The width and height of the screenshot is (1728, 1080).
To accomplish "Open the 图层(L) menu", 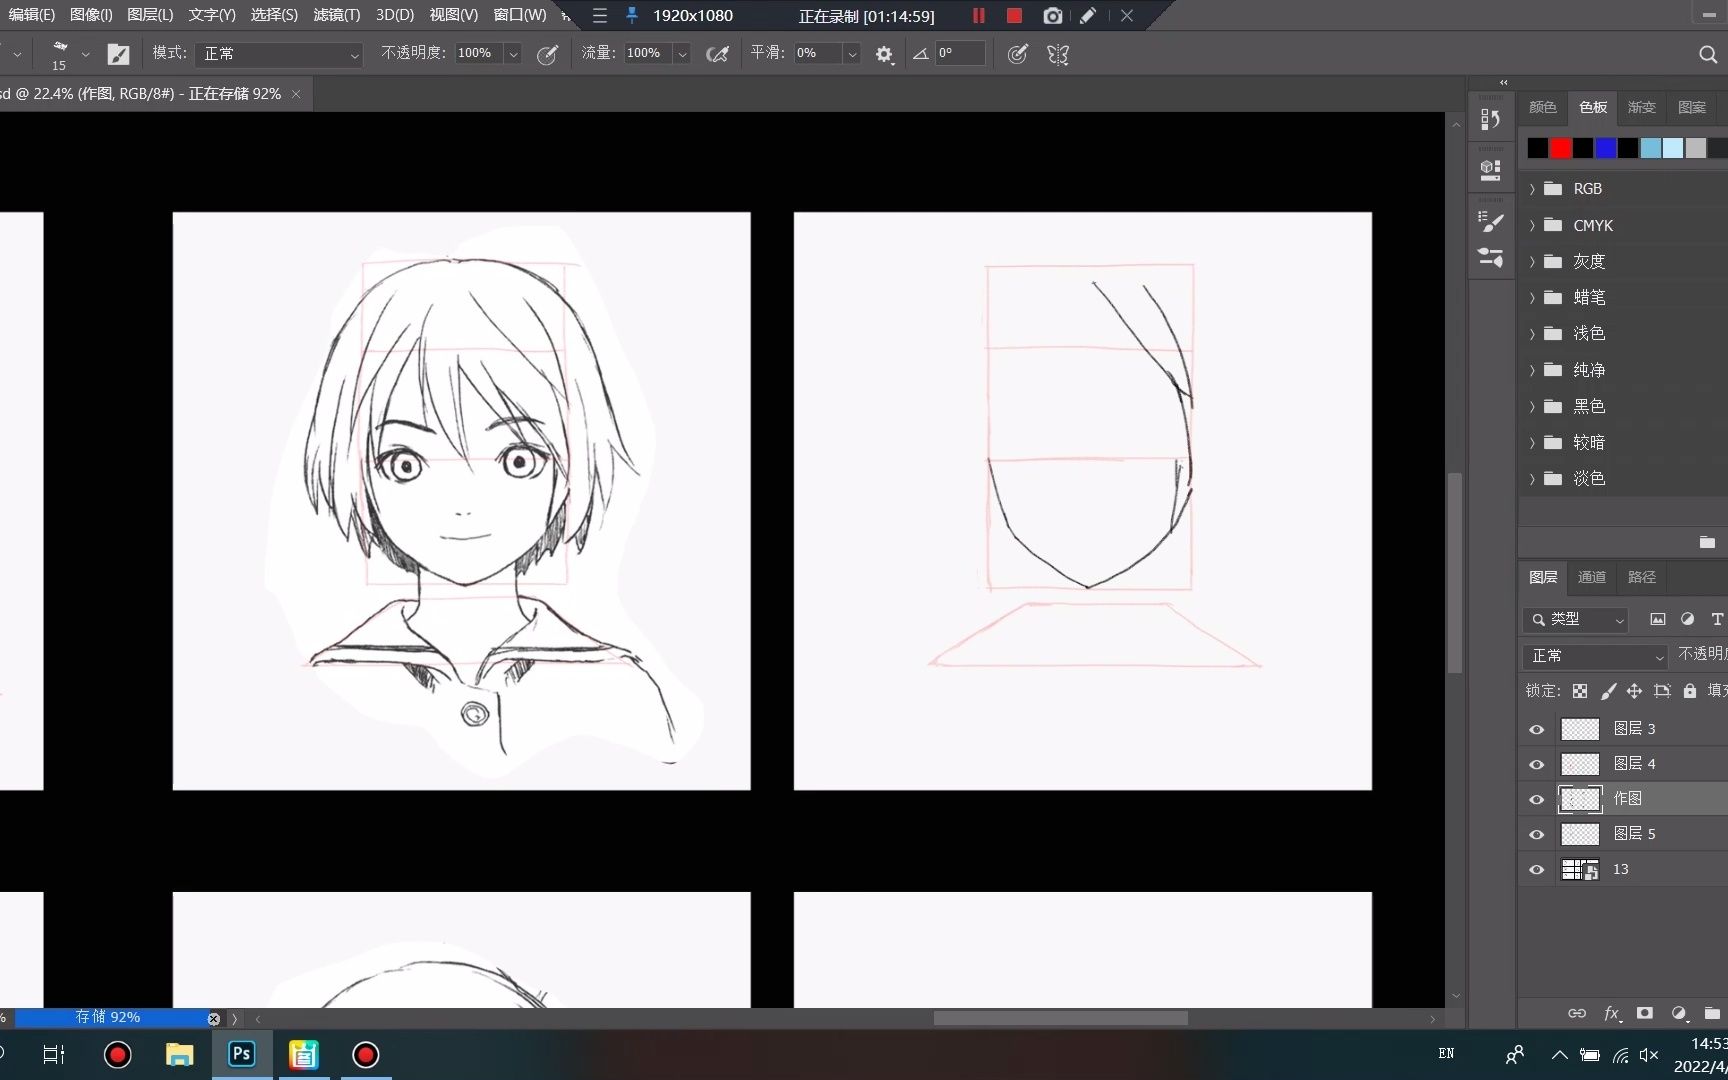I will [150, 15].
